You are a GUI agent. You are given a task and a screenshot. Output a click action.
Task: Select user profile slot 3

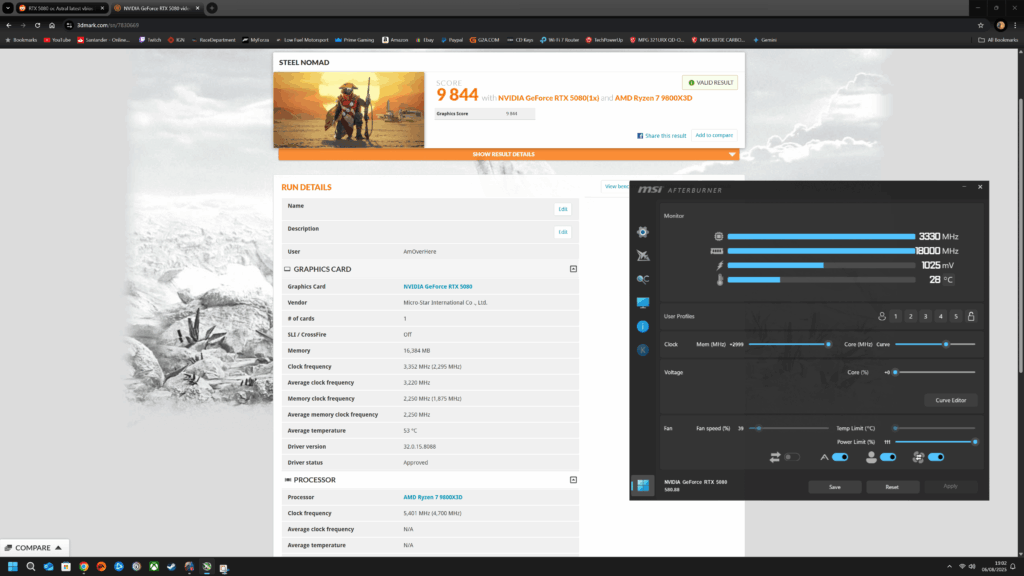point(925,316)
